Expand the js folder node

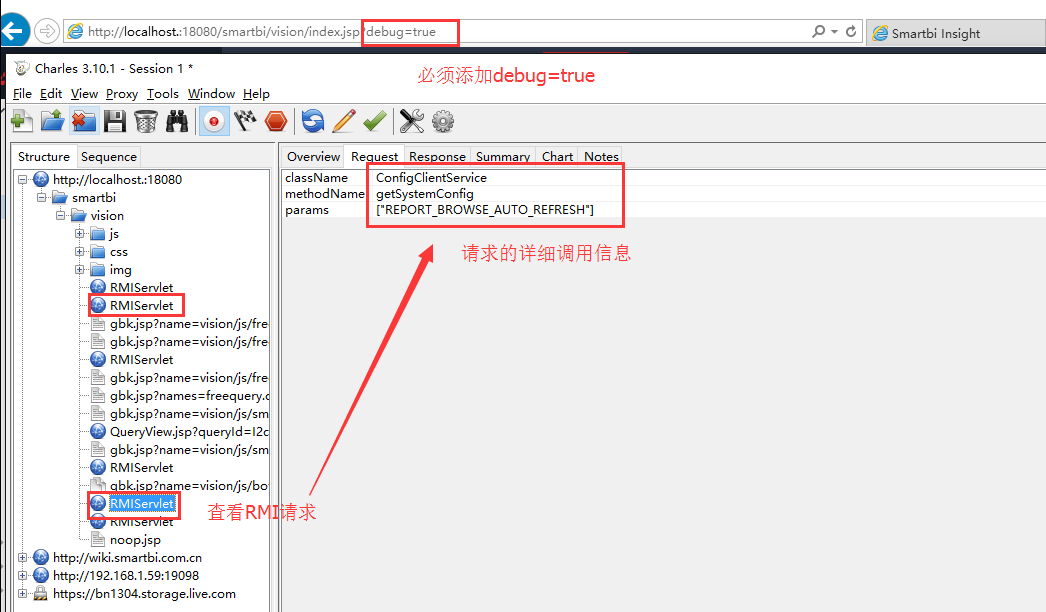click(x=79, y=234)
